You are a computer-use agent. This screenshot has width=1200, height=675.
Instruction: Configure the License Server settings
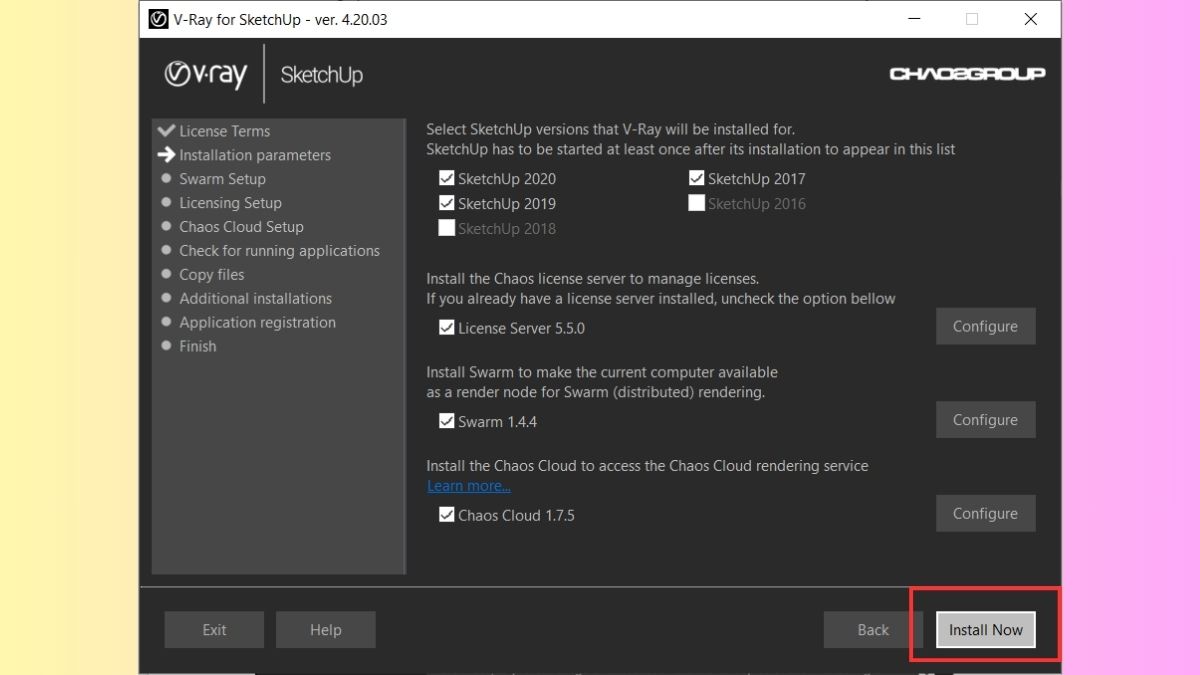pyautogui.click(x=985, y=326)
